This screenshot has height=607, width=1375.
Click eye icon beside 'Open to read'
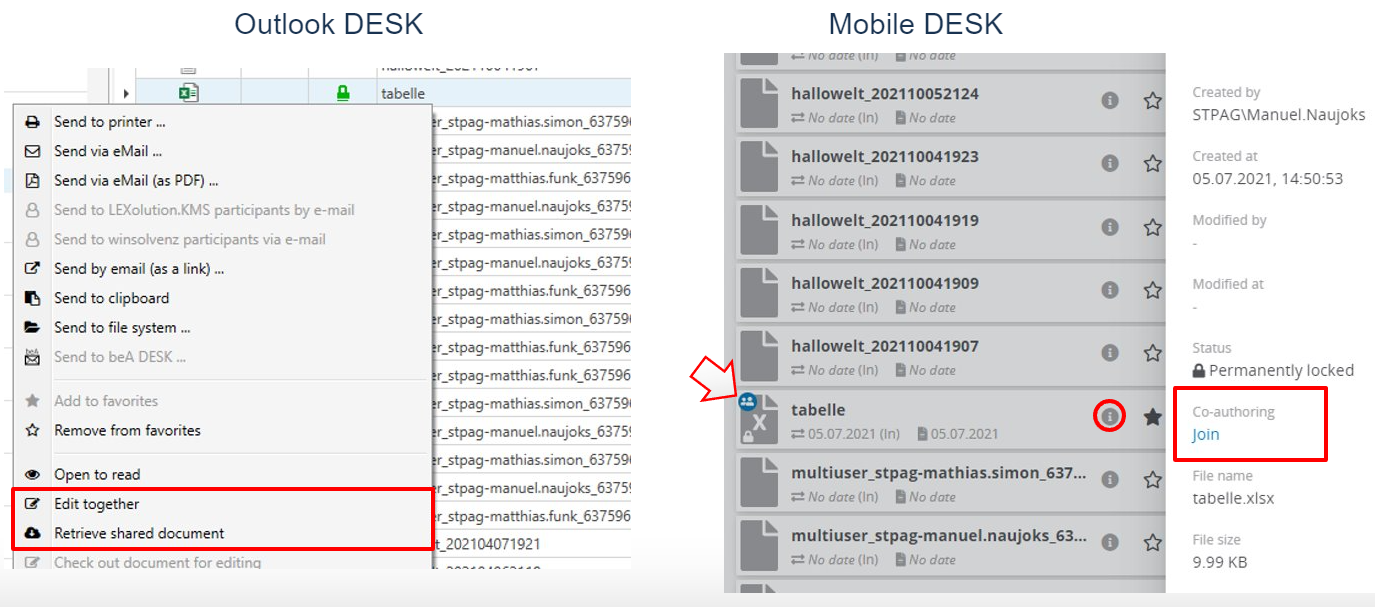pos(32,474)
